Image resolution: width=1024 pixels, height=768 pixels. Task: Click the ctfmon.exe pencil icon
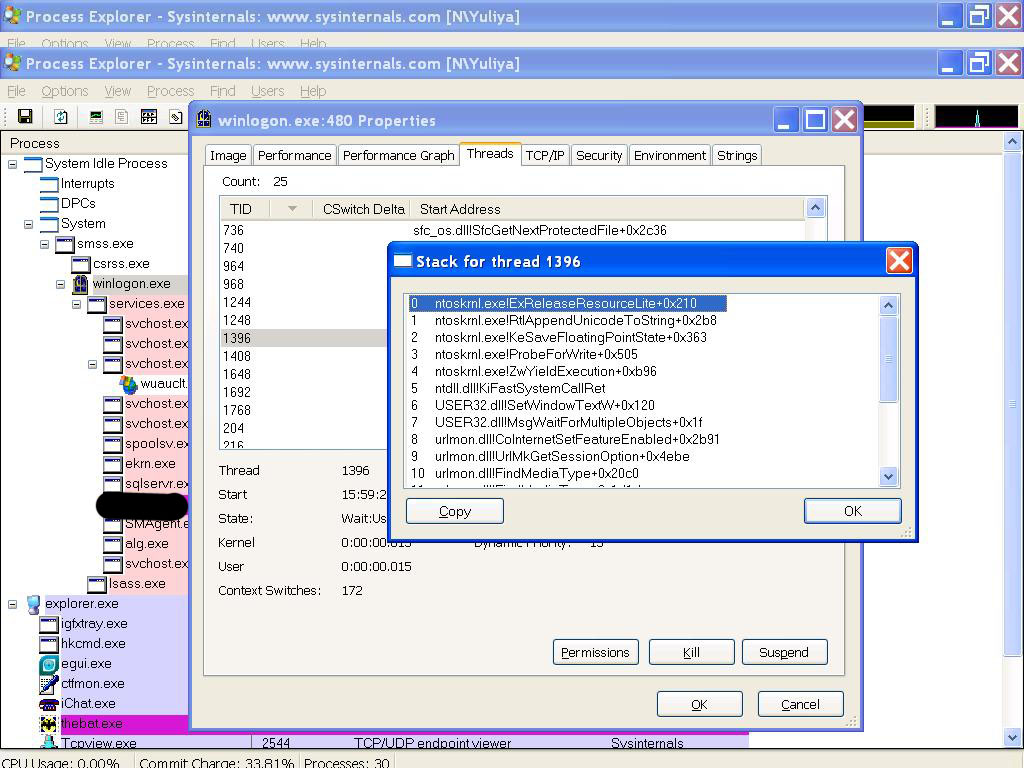click(x=49, y=684)
